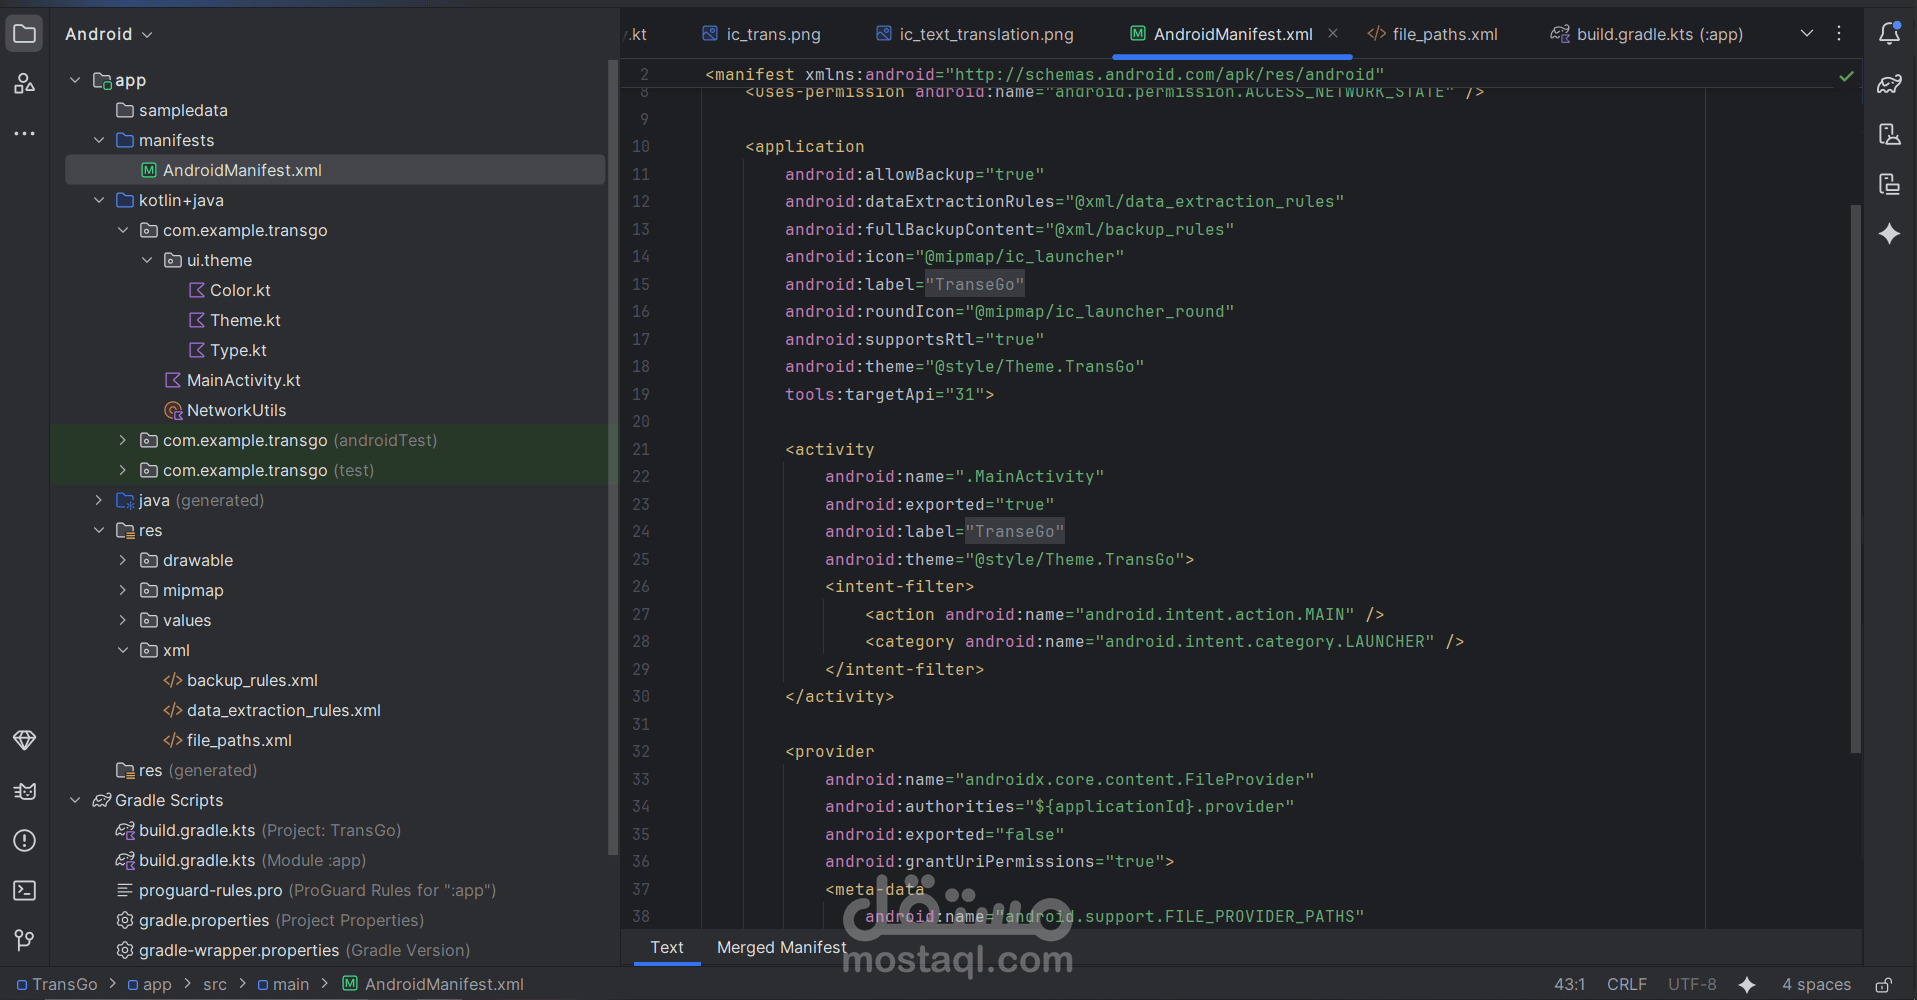Switch to Merged Manifest tab
Screen dimensions: 1917x1000
point(781,948)
